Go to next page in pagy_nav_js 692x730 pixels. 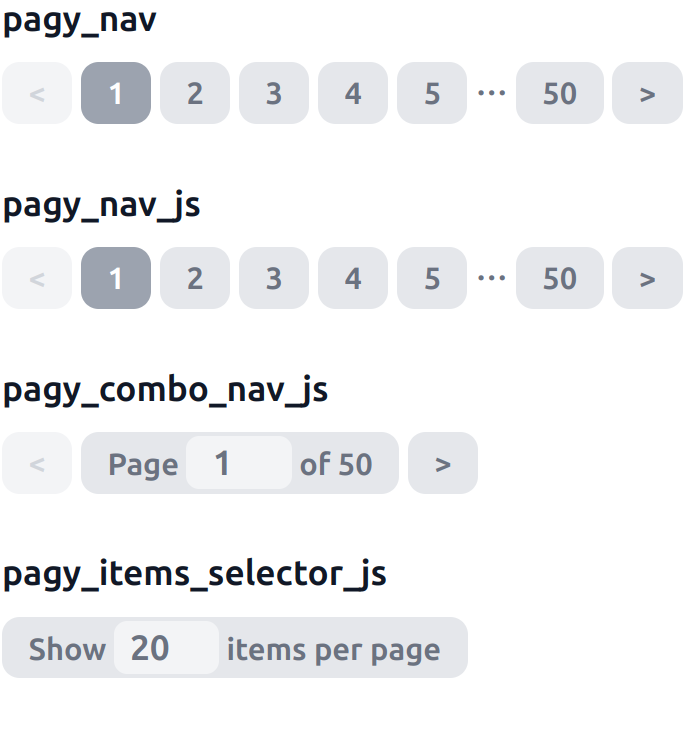pos(647,278)
